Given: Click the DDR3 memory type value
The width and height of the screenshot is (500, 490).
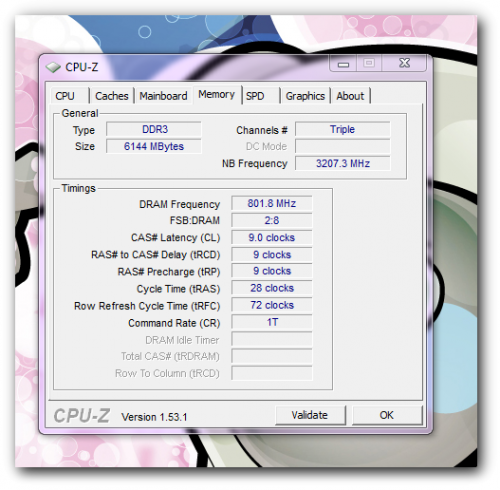Looking at the screenshot, I should tap(154, 129).
